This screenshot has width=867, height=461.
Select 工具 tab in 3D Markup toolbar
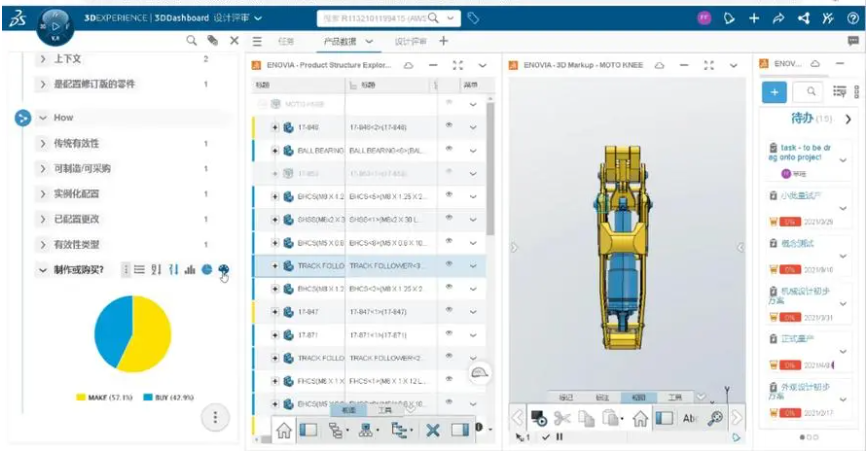click(675, 397)
